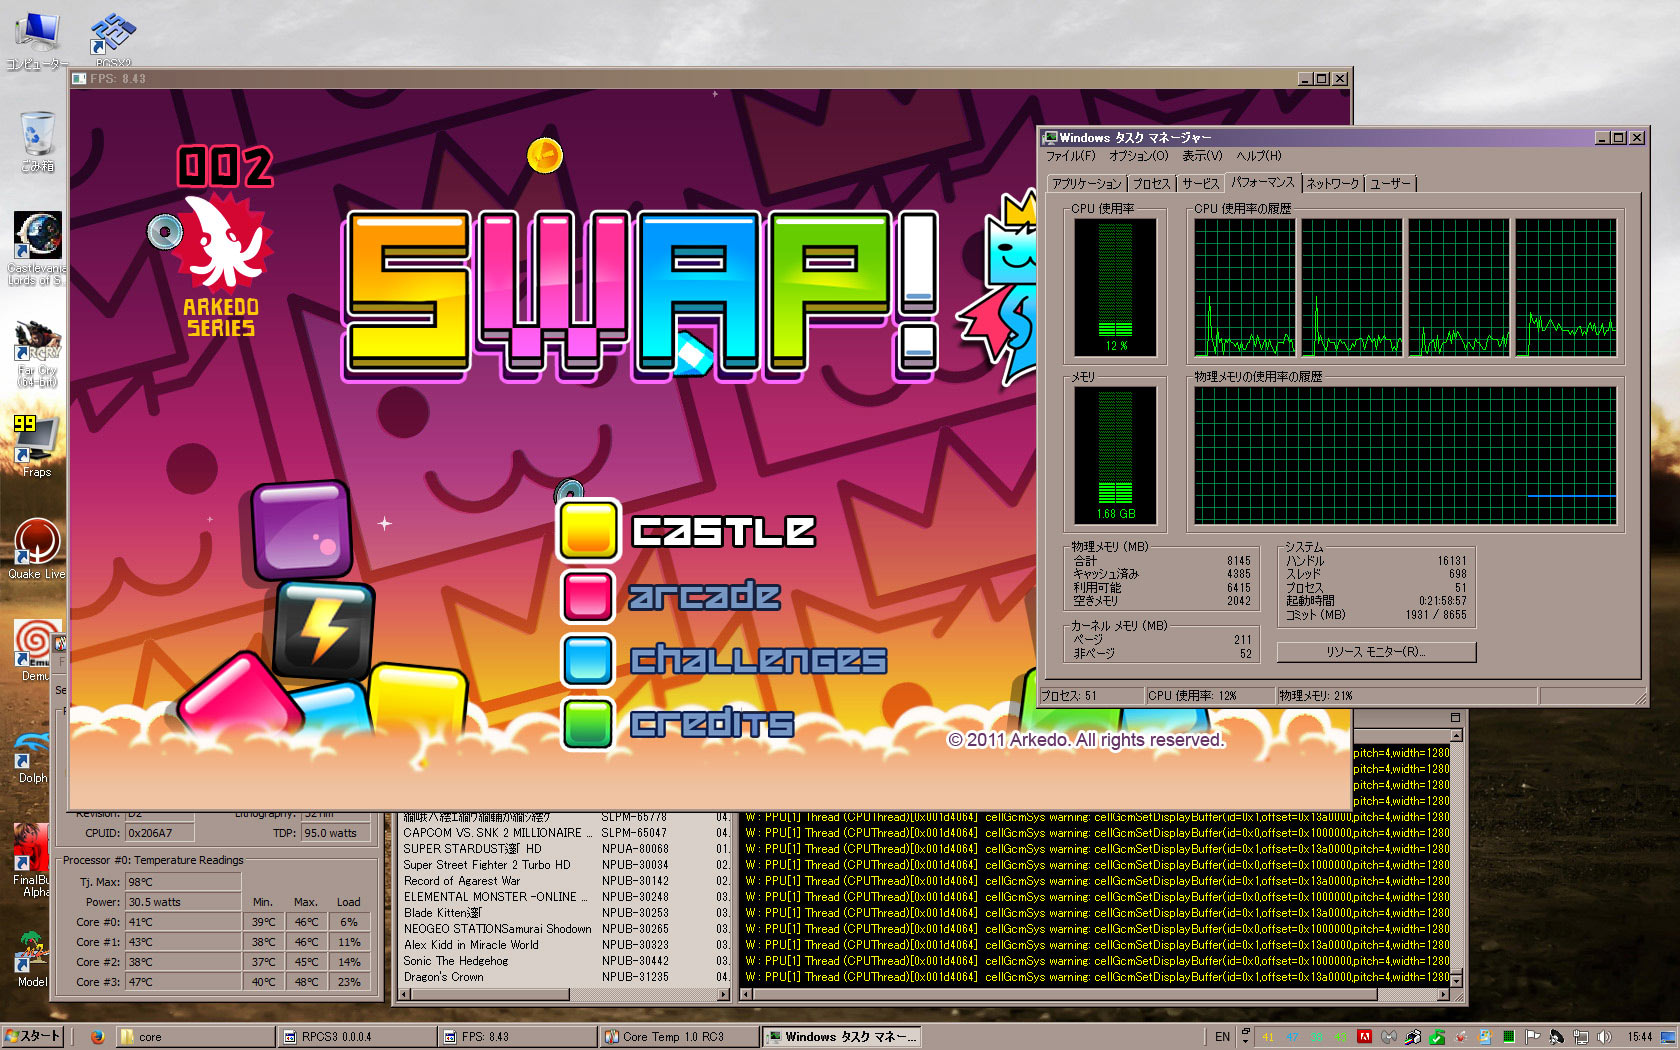Click the green CPU meter tray icon
The height and width of the screenshot is (1050, 1680).
click(x=1508, y=1036)
